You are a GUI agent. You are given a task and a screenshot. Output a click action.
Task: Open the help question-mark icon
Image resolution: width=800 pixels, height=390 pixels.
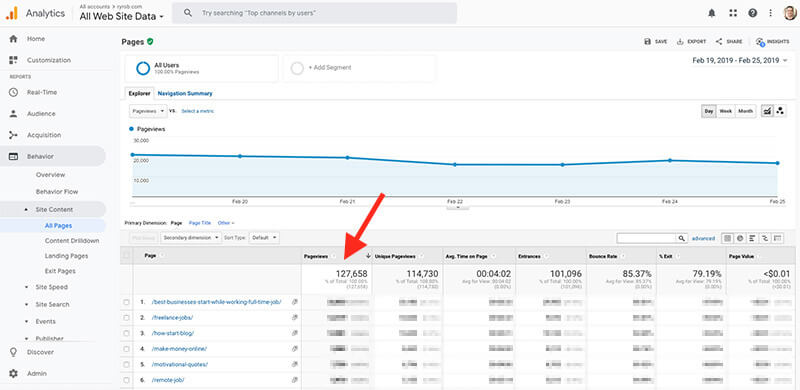pyautogui.click(x=753, y=13)
